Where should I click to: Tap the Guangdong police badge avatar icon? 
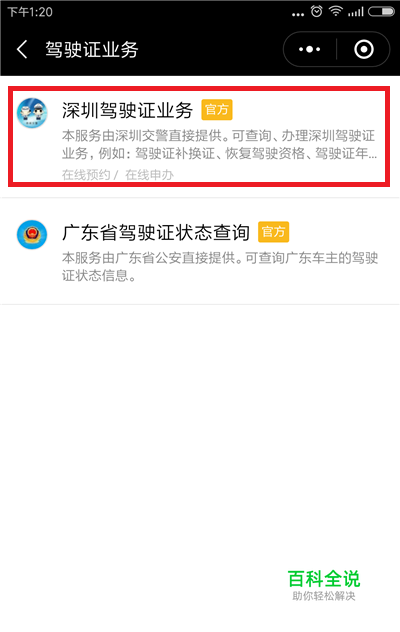(x=32, y=235)
